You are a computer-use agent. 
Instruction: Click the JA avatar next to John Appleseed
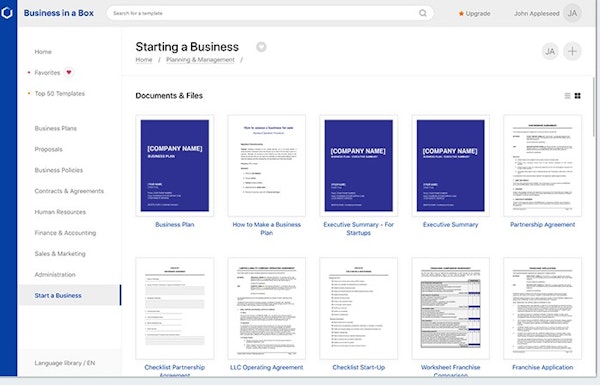[572, 13]
